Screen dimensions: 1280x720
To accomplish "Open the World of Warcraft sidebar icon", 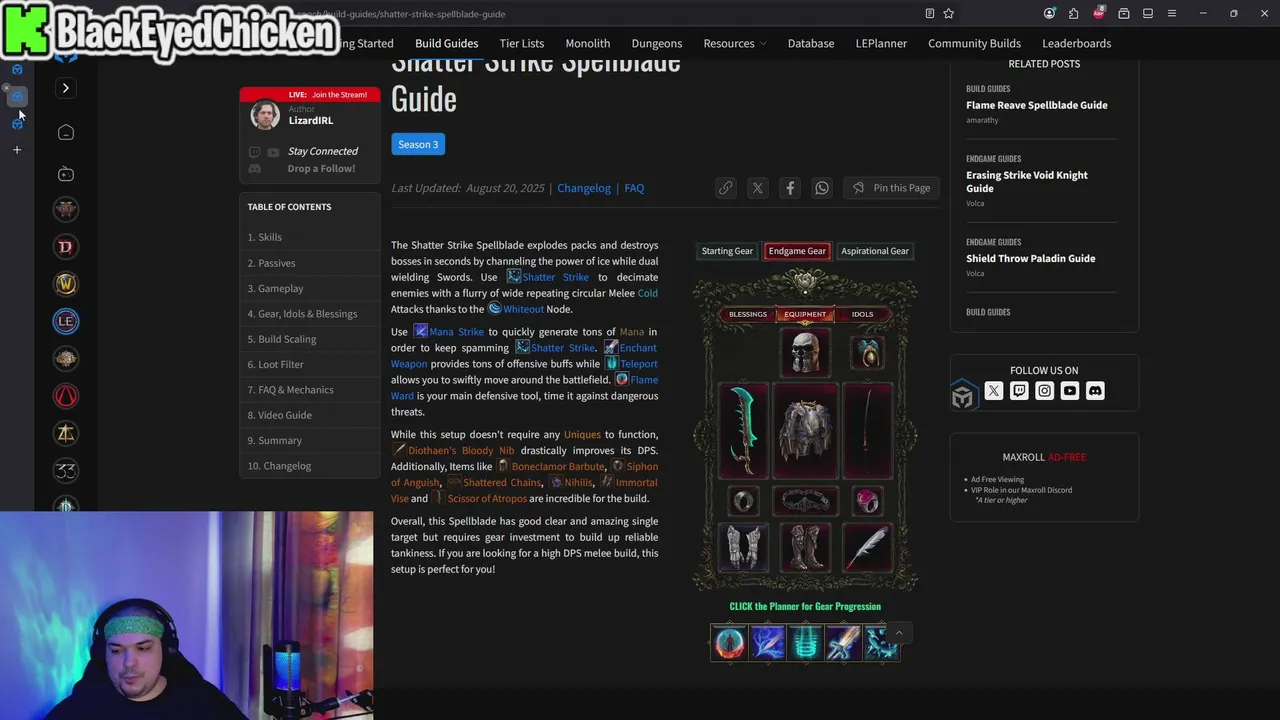I will click(x=66, y=284).
